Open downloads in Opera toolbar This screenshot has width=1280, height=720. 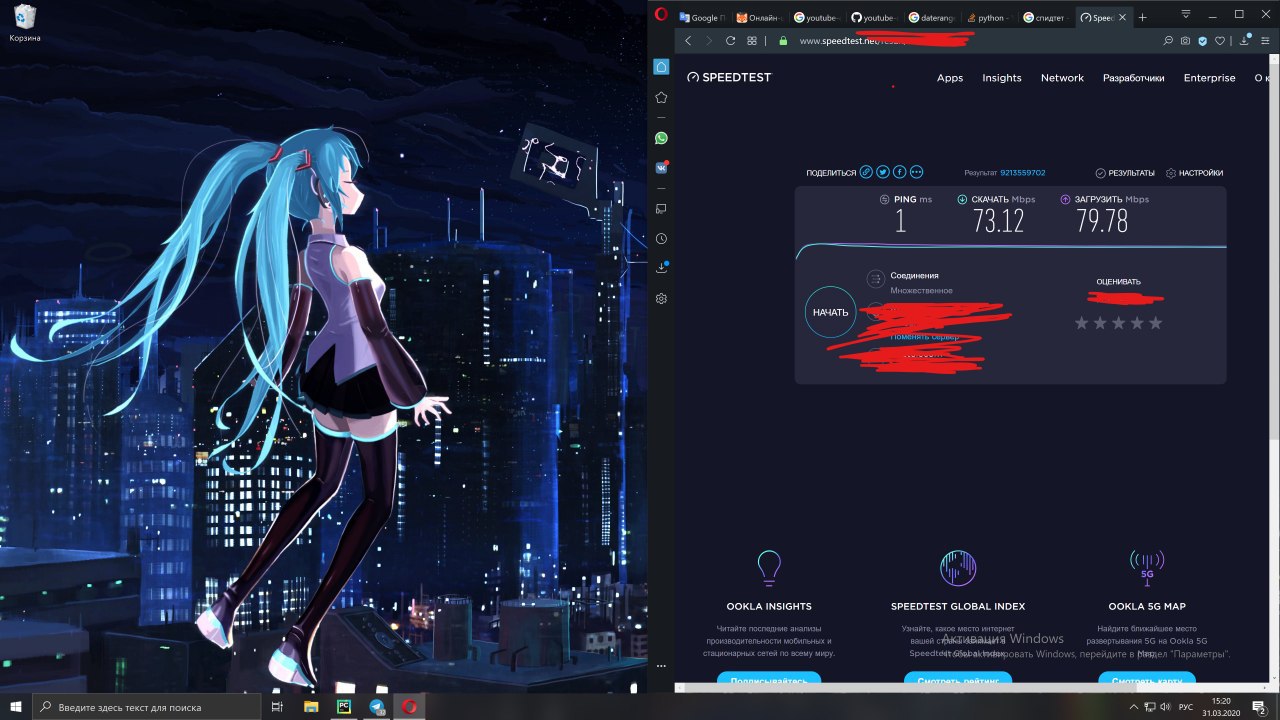pos(1245,41)
